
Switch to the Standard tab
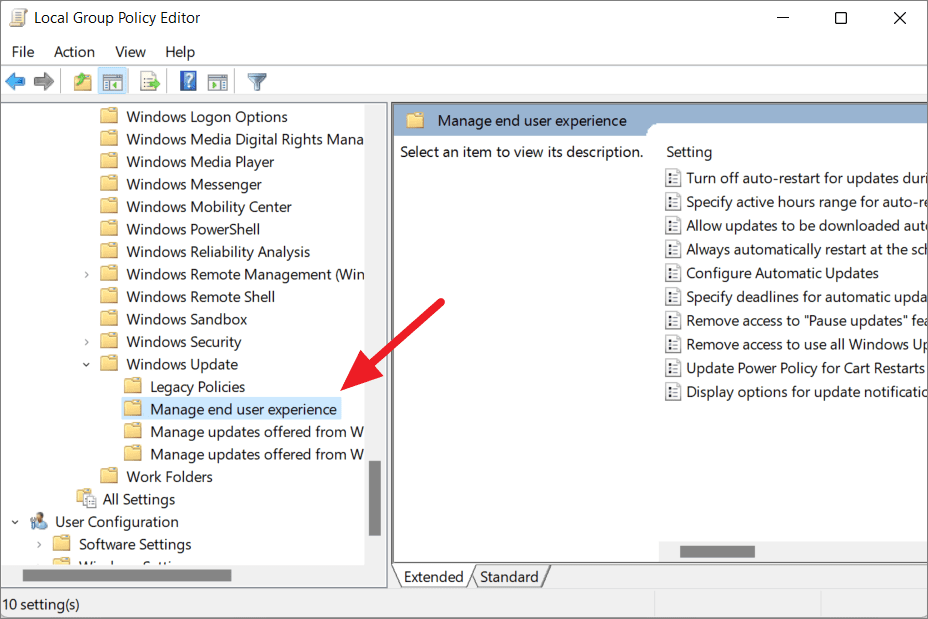[x=510, y=576]
